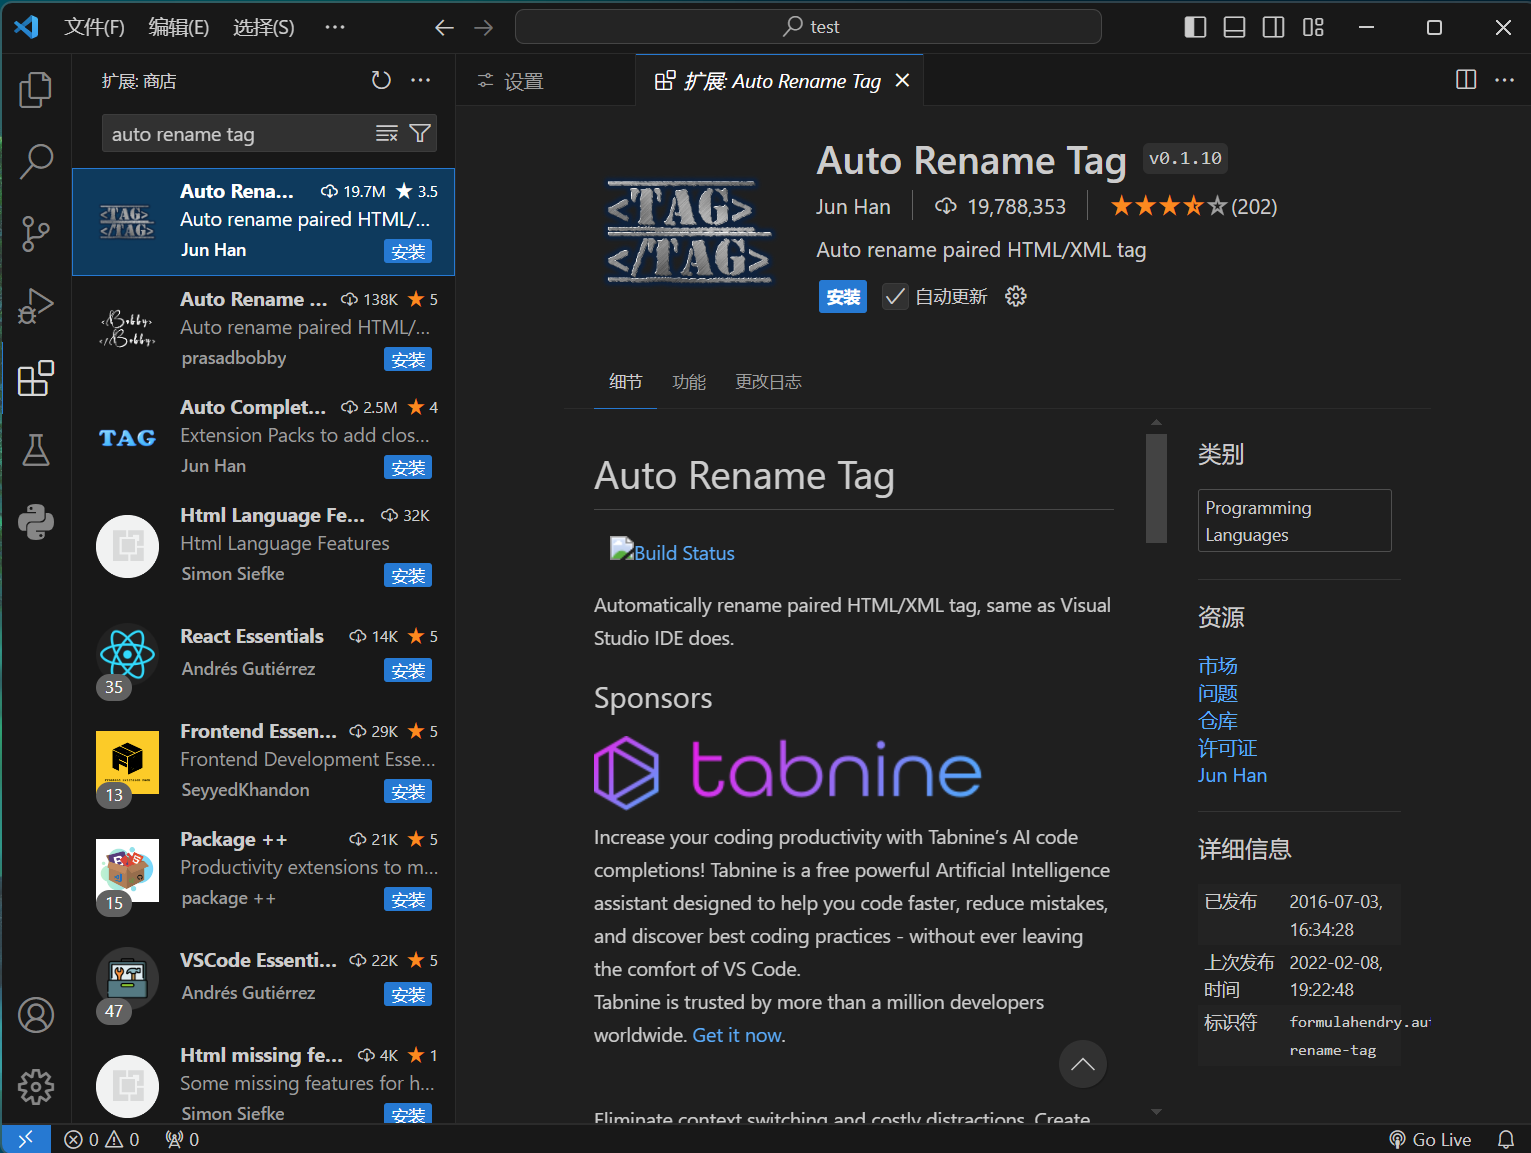
Task: Open the 选择(S) menu
Action: click(264, 27)
